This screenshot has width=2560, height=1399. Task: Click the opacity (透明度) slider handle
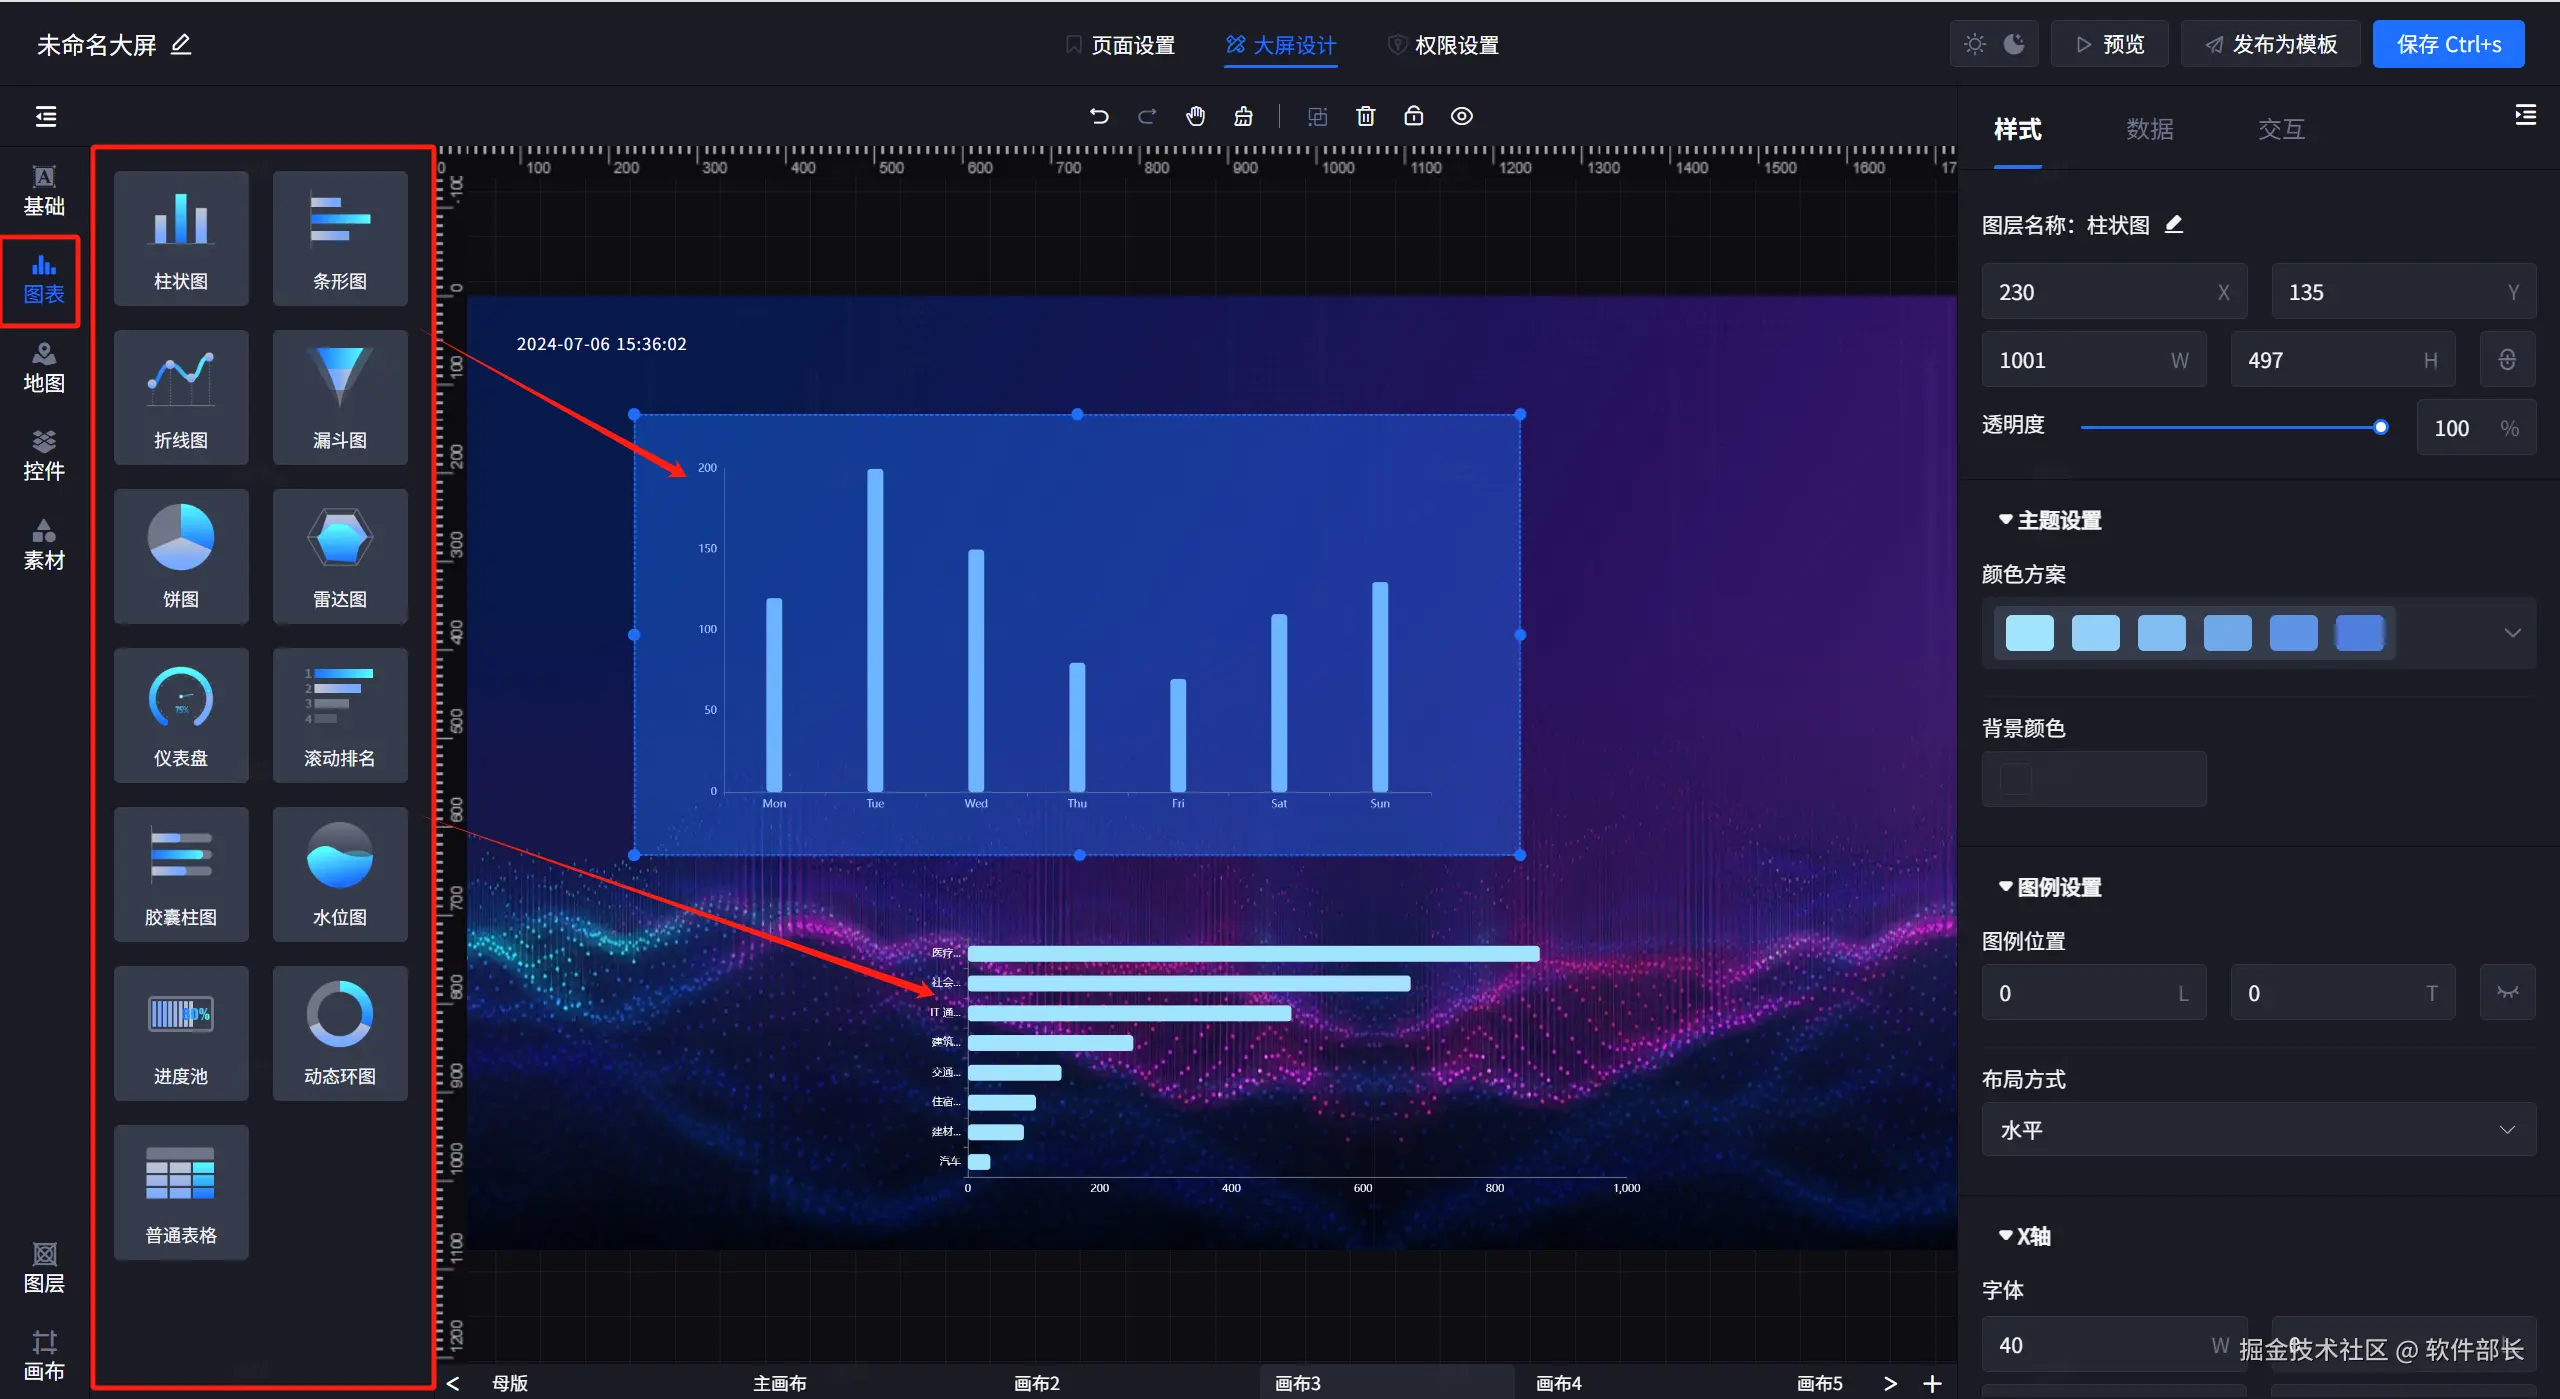click(x=2381, y=428)
